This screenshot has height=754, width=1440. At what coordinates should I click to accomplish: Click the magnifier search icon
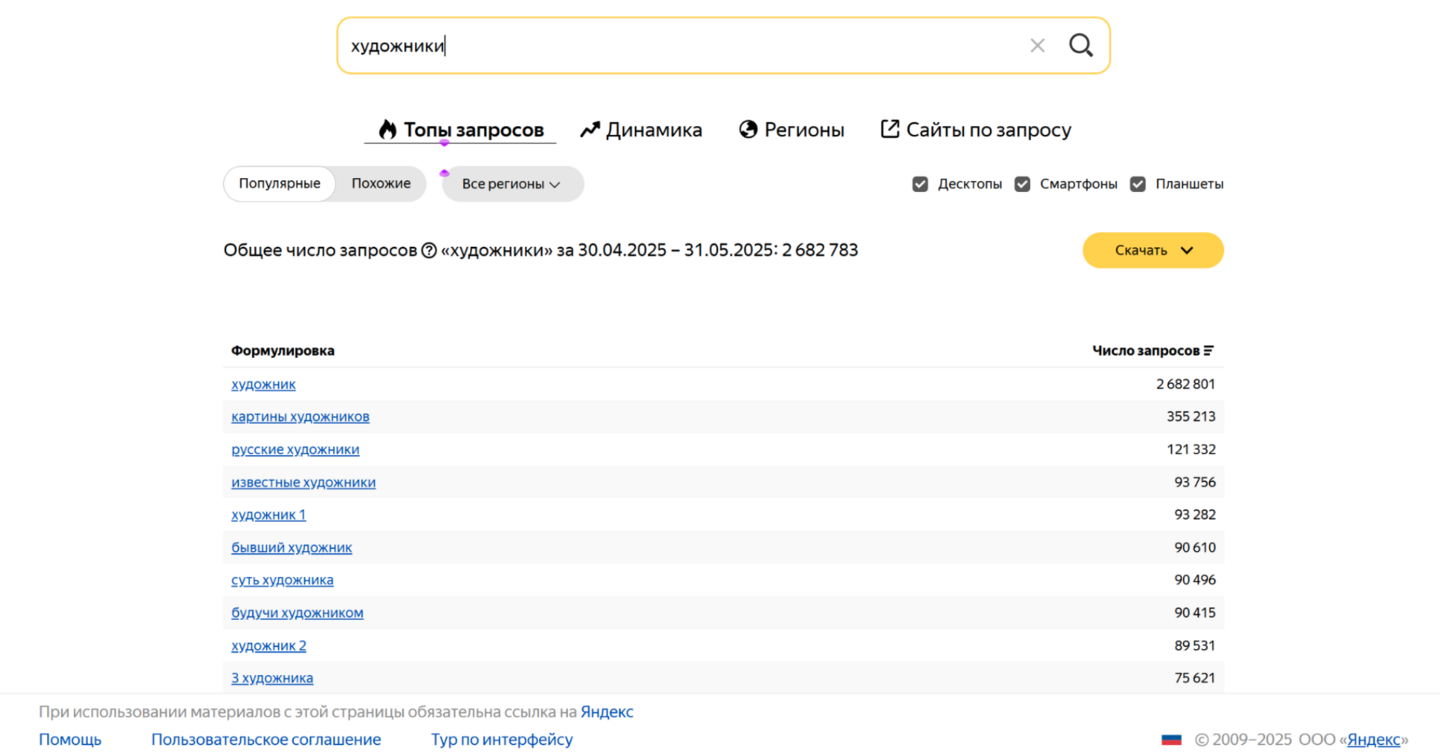tap(1081, 45)
